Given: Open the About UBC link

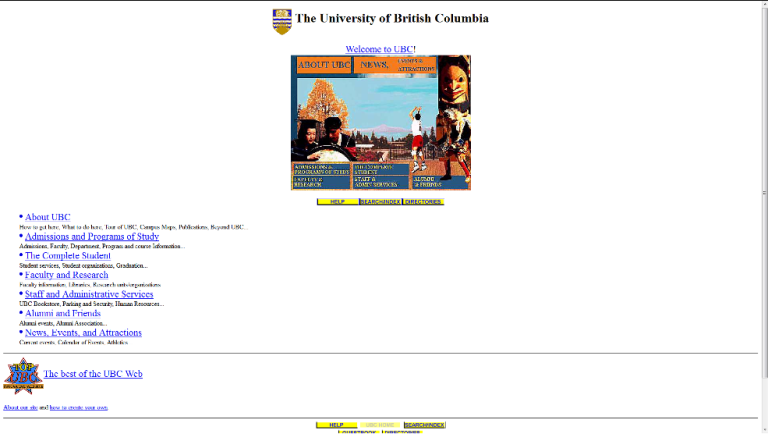Looking at the screenshot, I should pyautogui.click(x=48, y=217).
